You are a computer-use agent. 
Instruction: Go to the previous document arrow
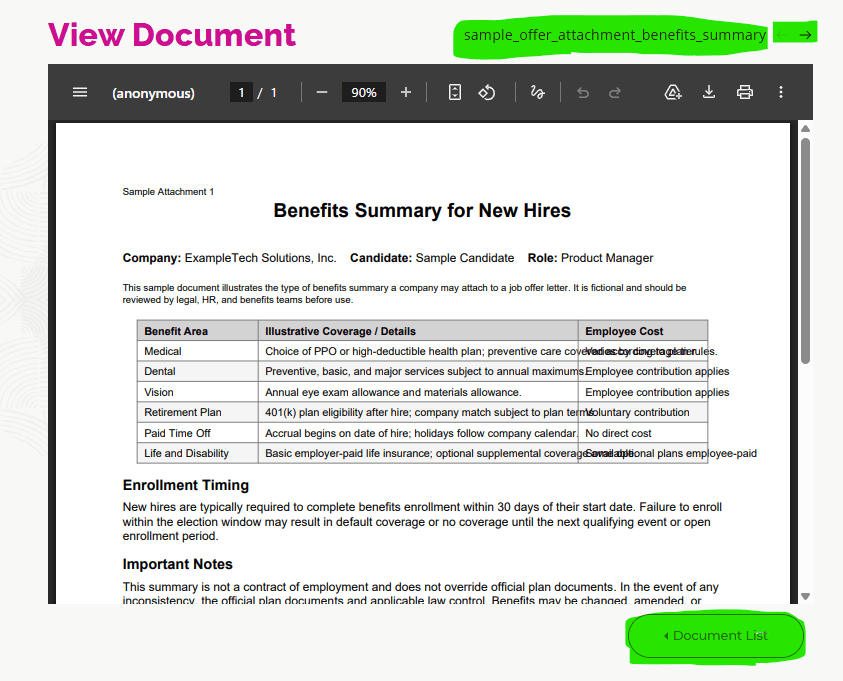click(782, 35)
